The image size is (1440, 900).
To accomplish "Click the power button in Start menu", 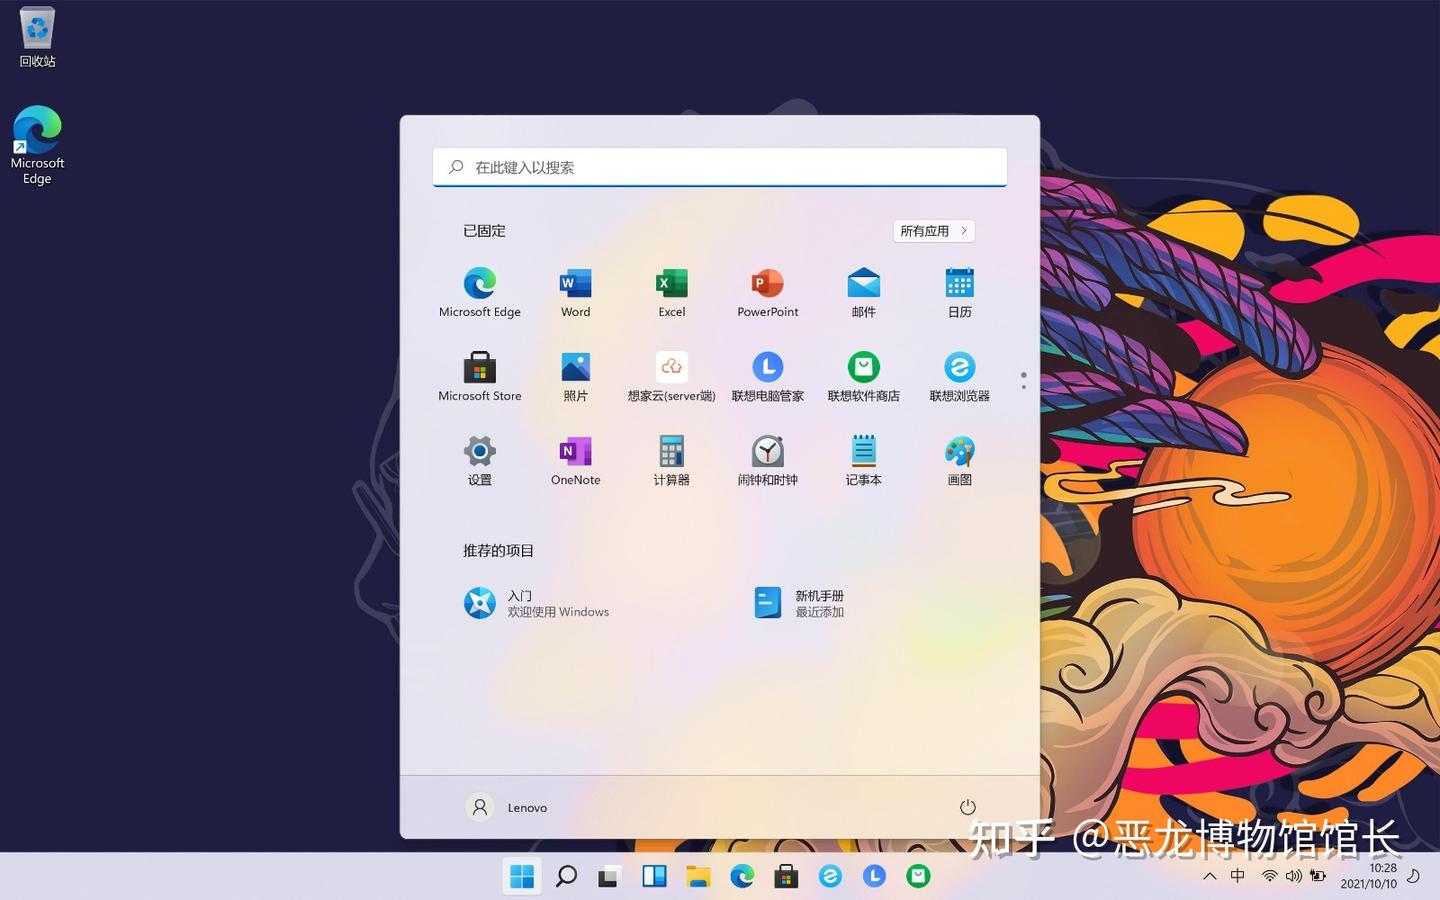I will click(x=967, y=807).
